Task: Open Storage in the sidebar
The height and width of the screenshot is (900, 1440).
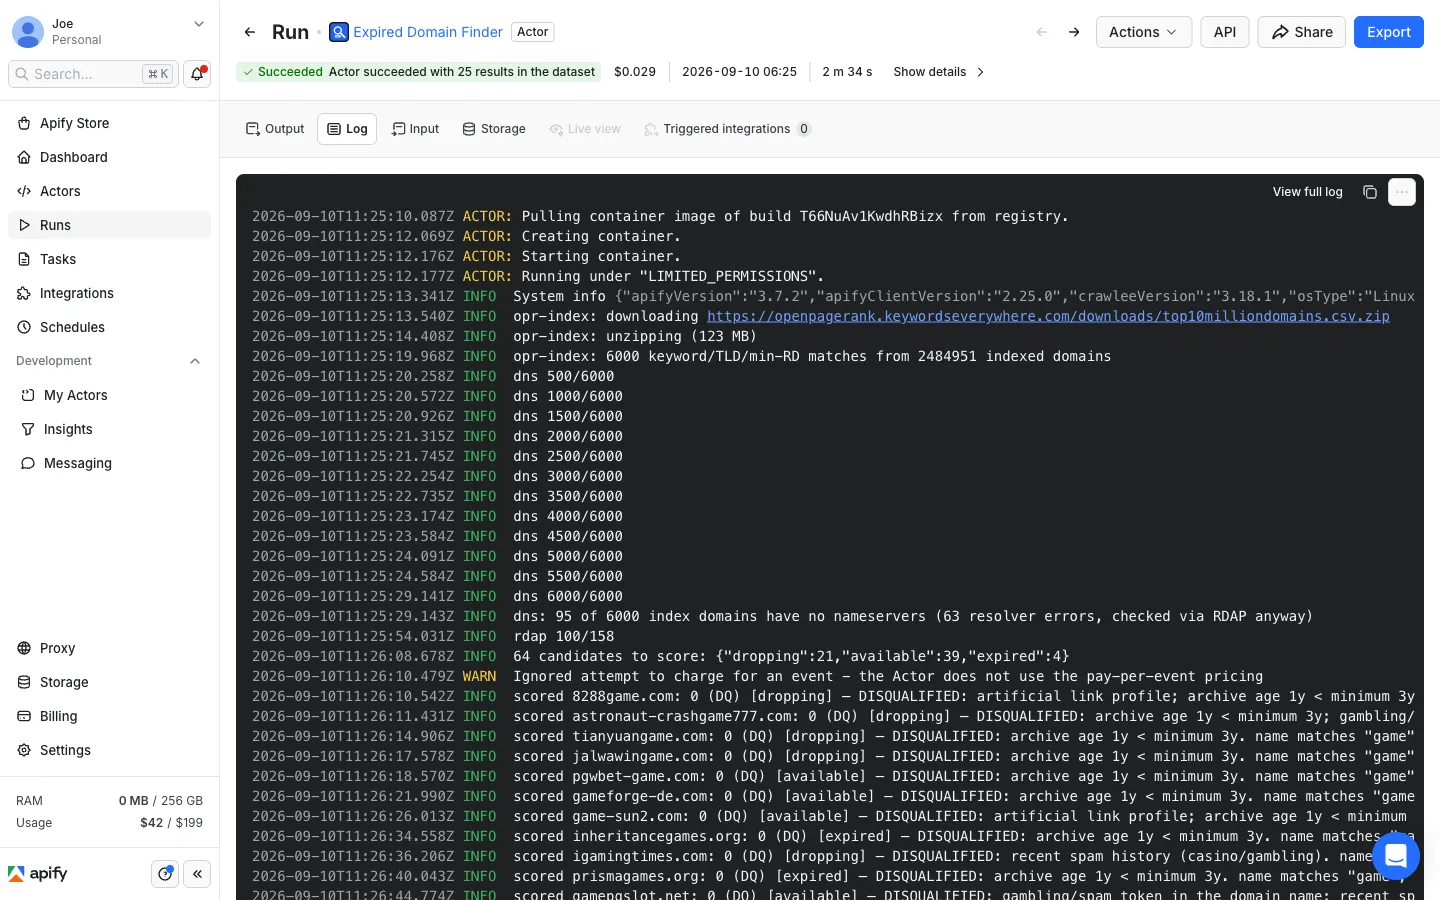Action: pos(109,682)
